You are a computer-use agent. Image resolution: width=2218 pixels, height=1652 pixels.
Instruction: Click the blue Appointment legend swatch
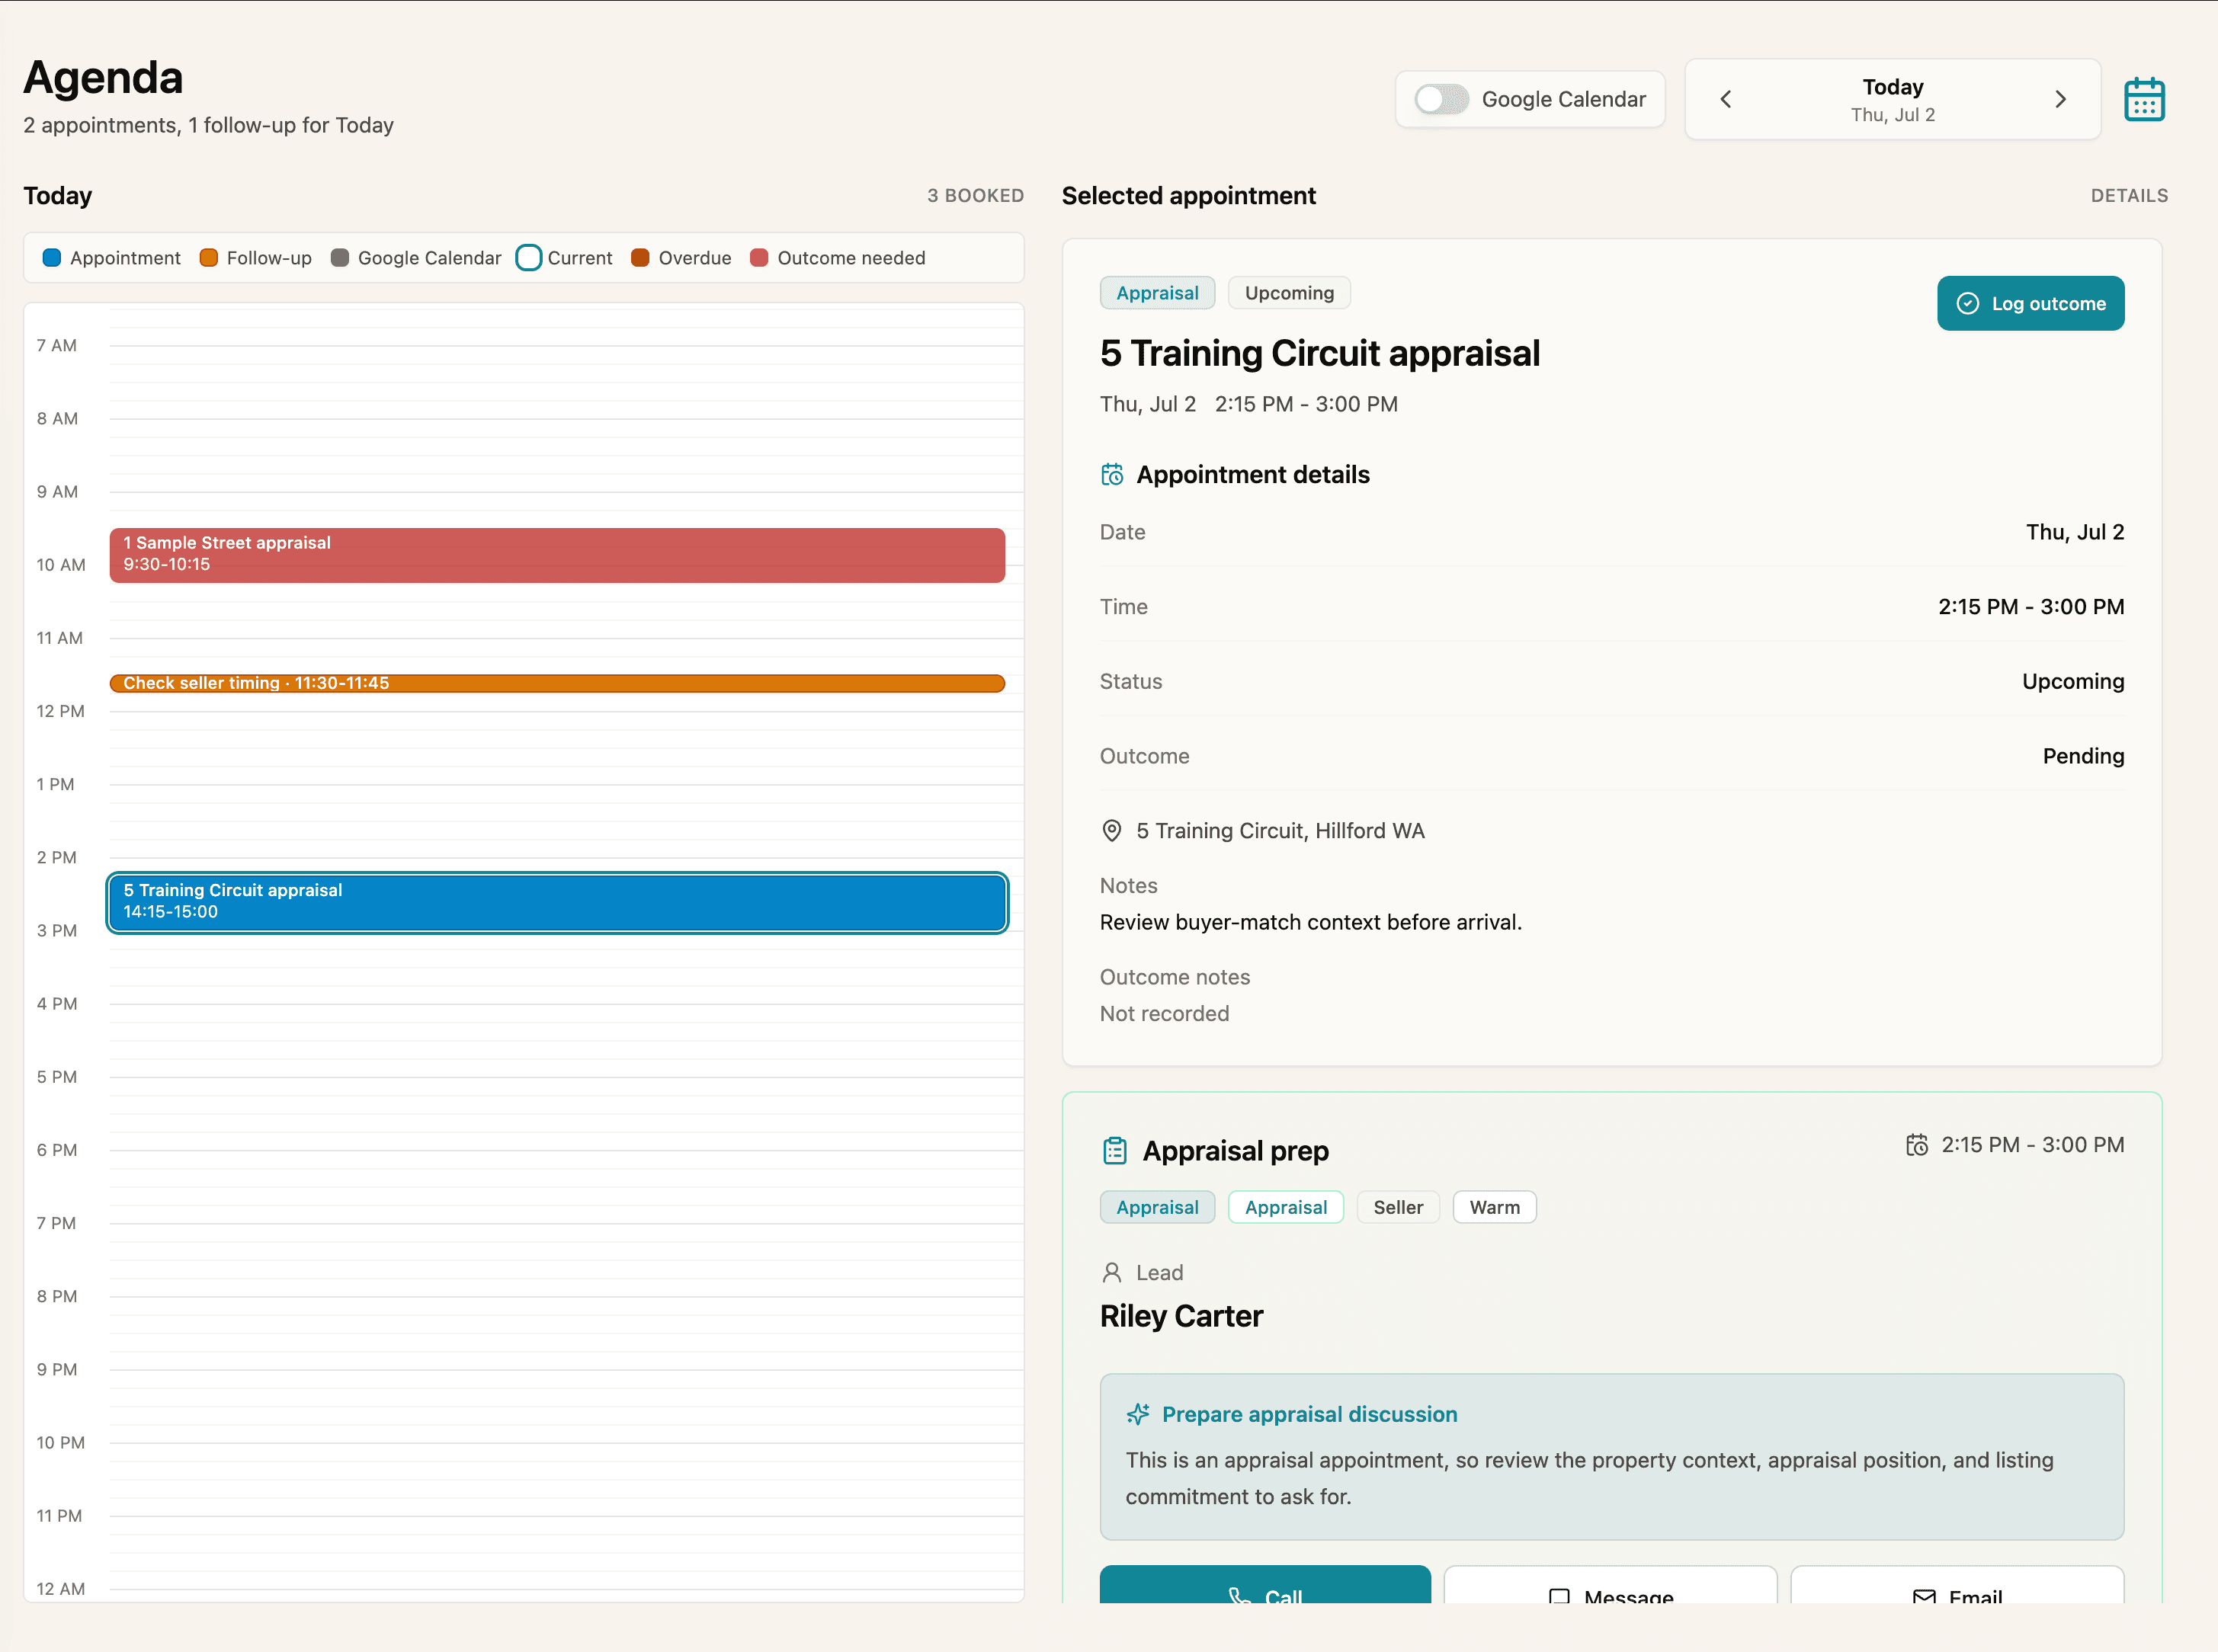(x=52, y=258)
